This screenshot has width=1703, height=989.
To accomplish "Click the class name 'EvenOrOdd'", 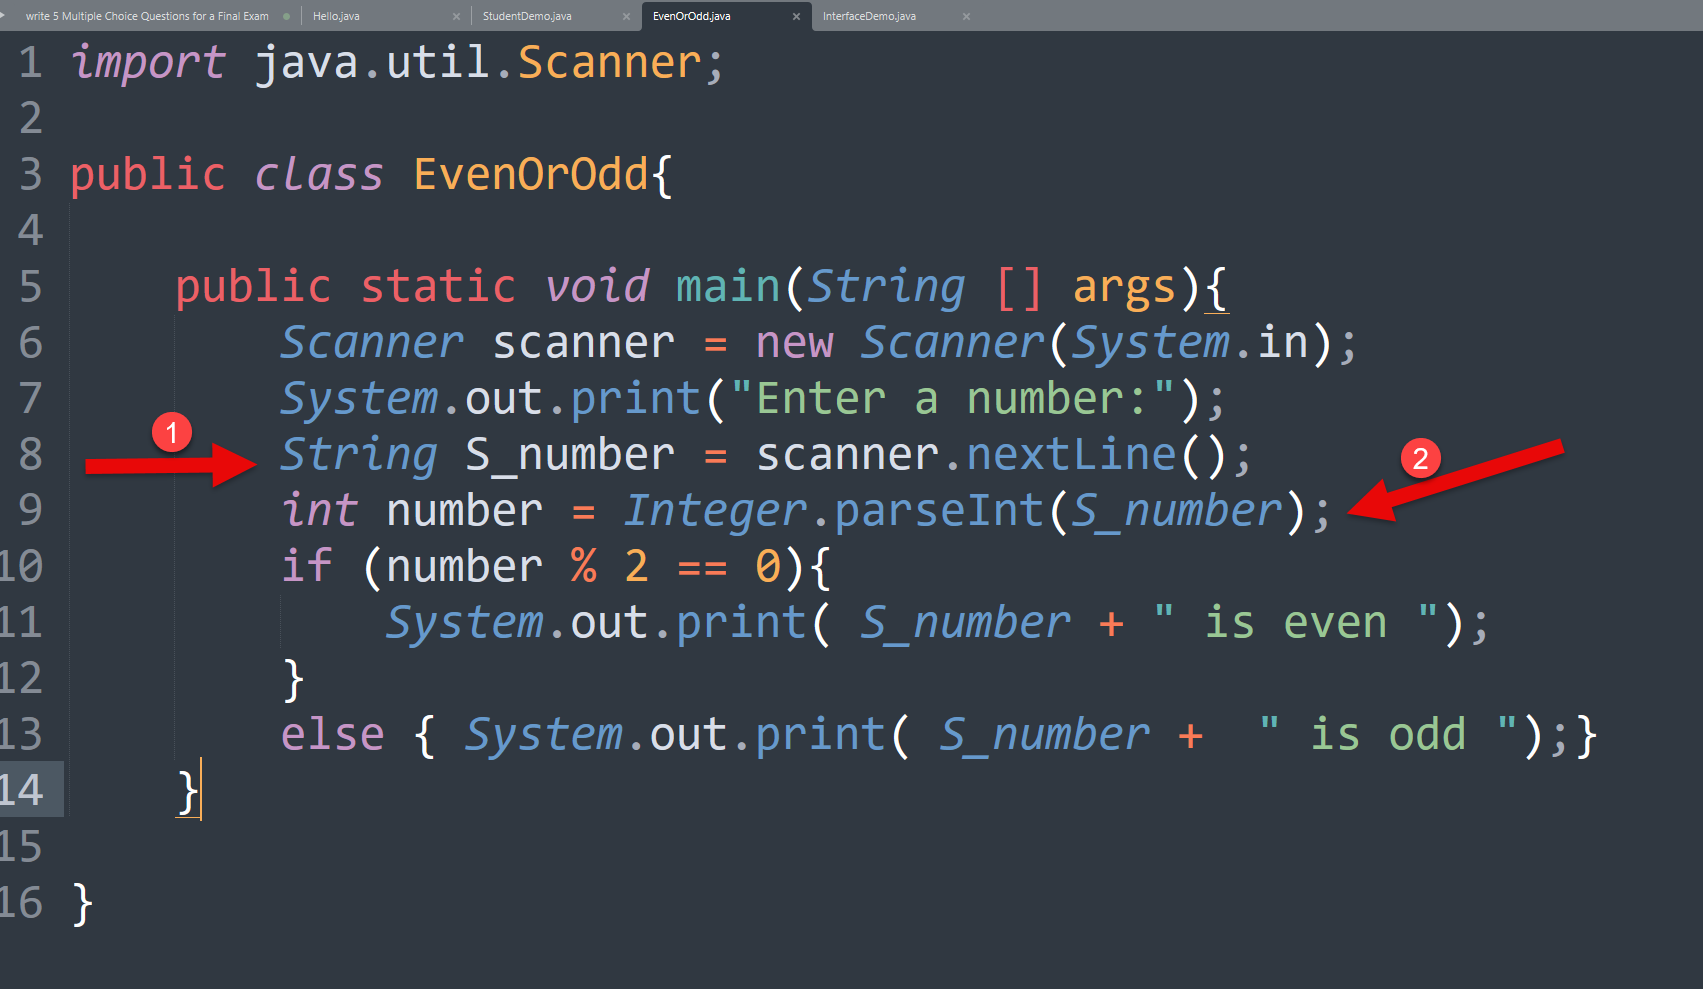I will (x=531, y=174).
